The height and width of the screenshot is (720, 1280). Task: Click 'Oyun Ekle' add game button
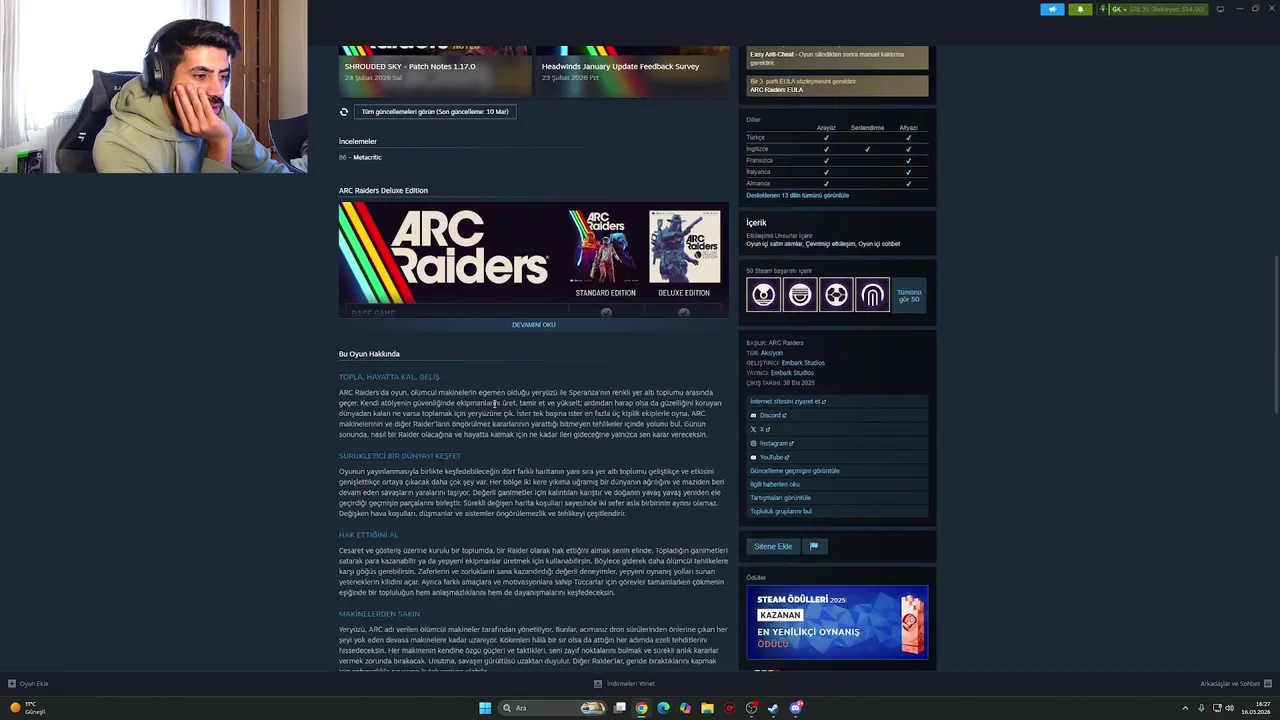coord(28,684)
